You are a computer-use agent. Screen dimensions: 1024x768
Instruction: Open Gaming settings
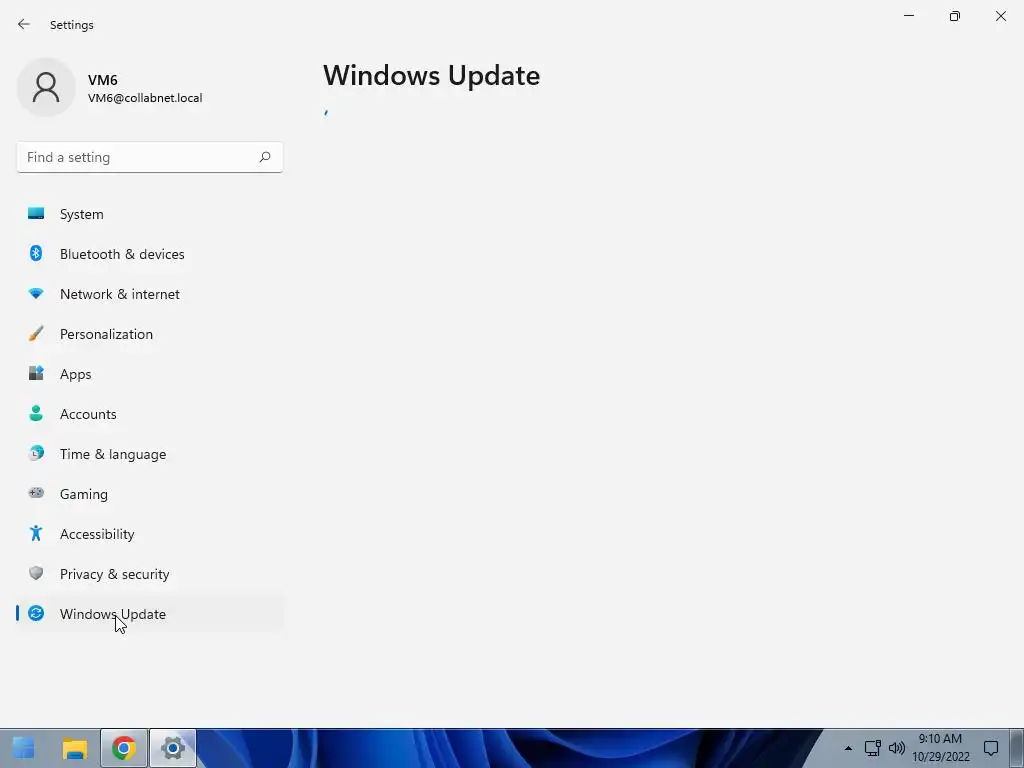pos(150,494)
